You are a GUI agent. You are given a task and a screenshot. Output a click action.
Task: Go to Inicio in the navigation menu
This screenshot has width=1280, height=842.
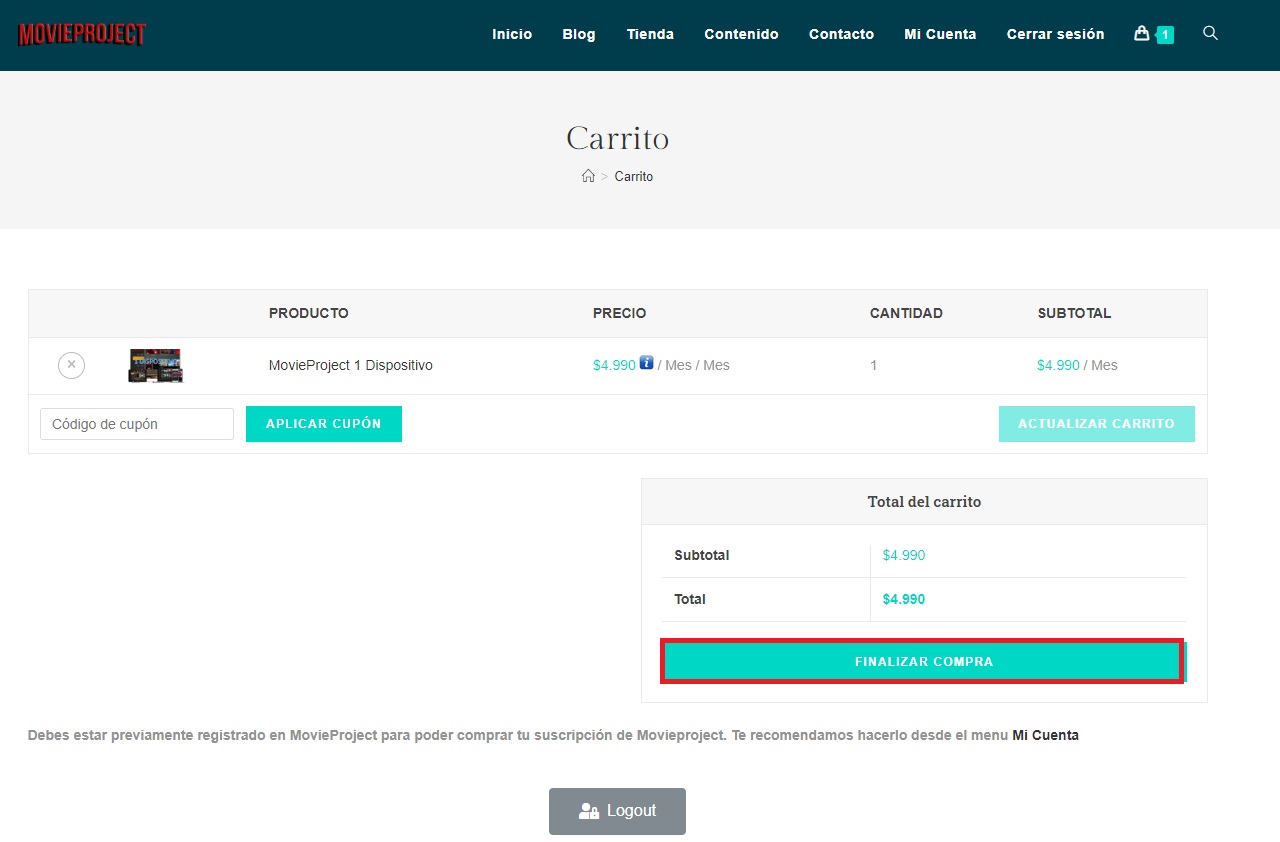pyautogui.click(x=512, y=34)
